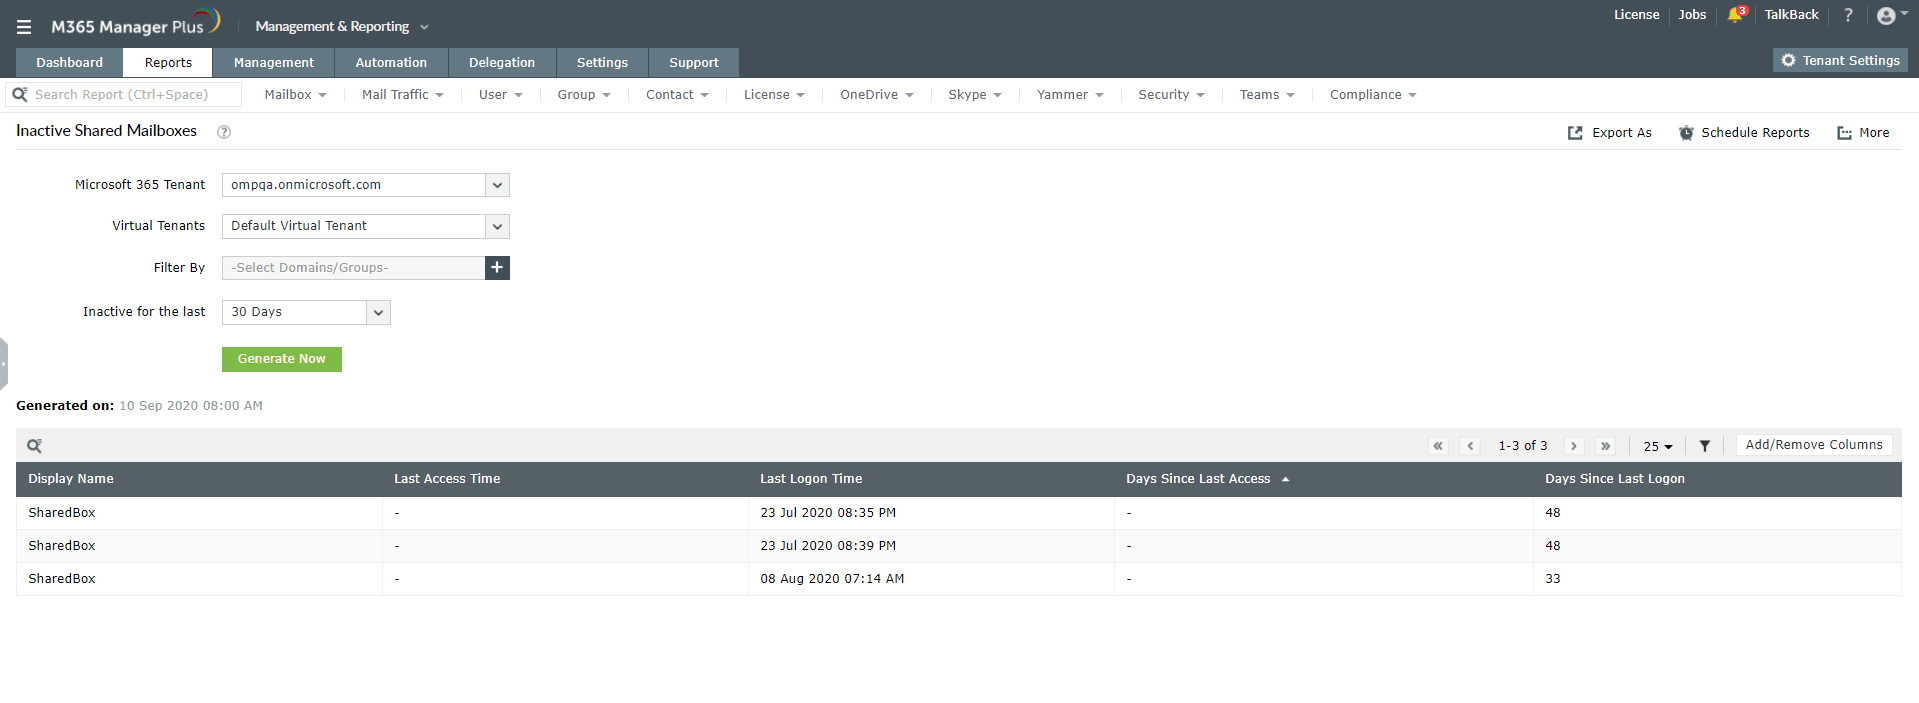Click the value 33 in last row
1919x703 pixels.
1553,579
